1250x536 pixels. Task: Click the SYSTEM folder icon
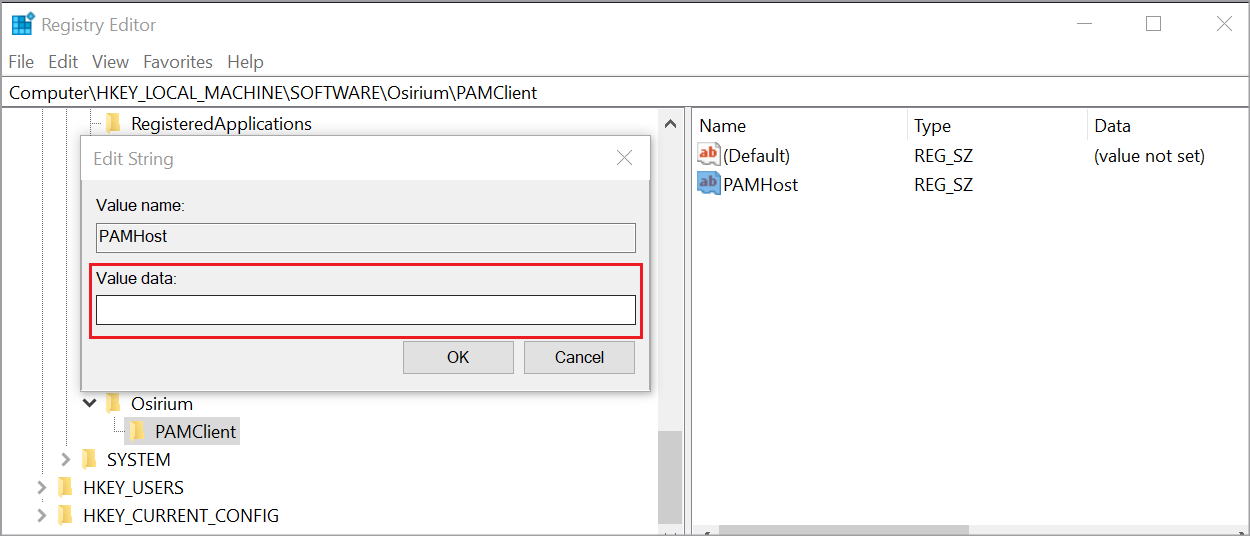[x=89, y=459]
